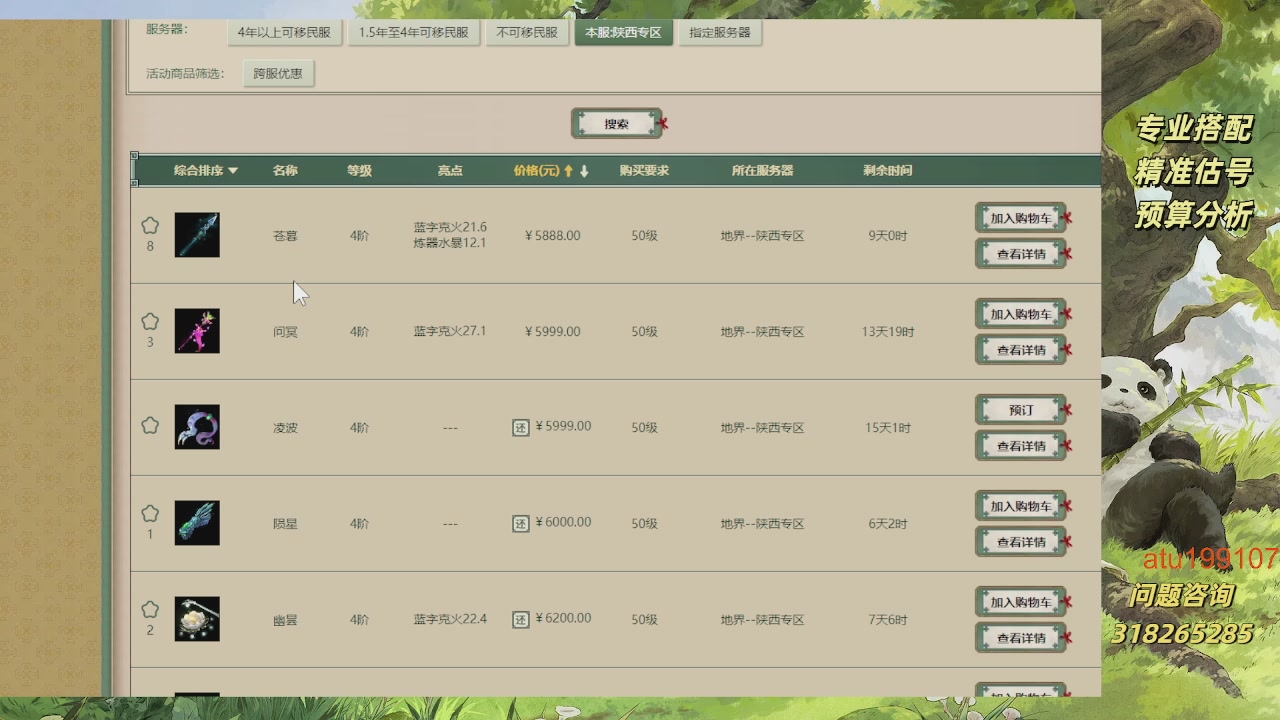1280x720 pixels.
Task: Favorite the 陨星 item with star icon
Action: (150, 514)
